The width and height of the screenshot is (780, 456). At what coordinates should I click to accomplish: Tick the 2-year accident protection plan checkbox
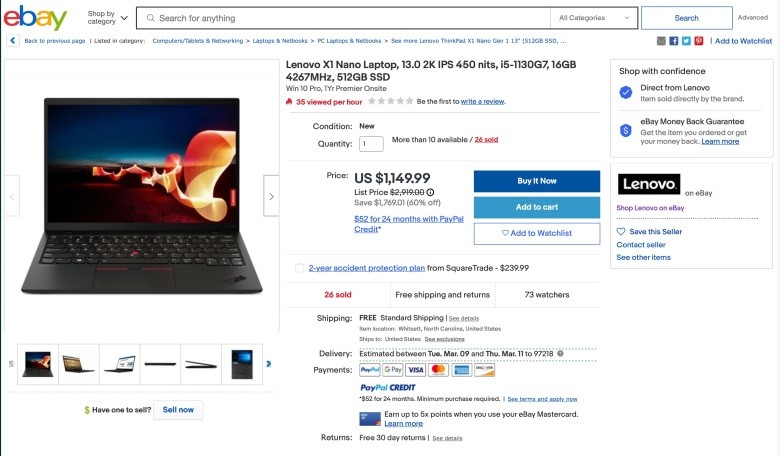coord(299,268)
